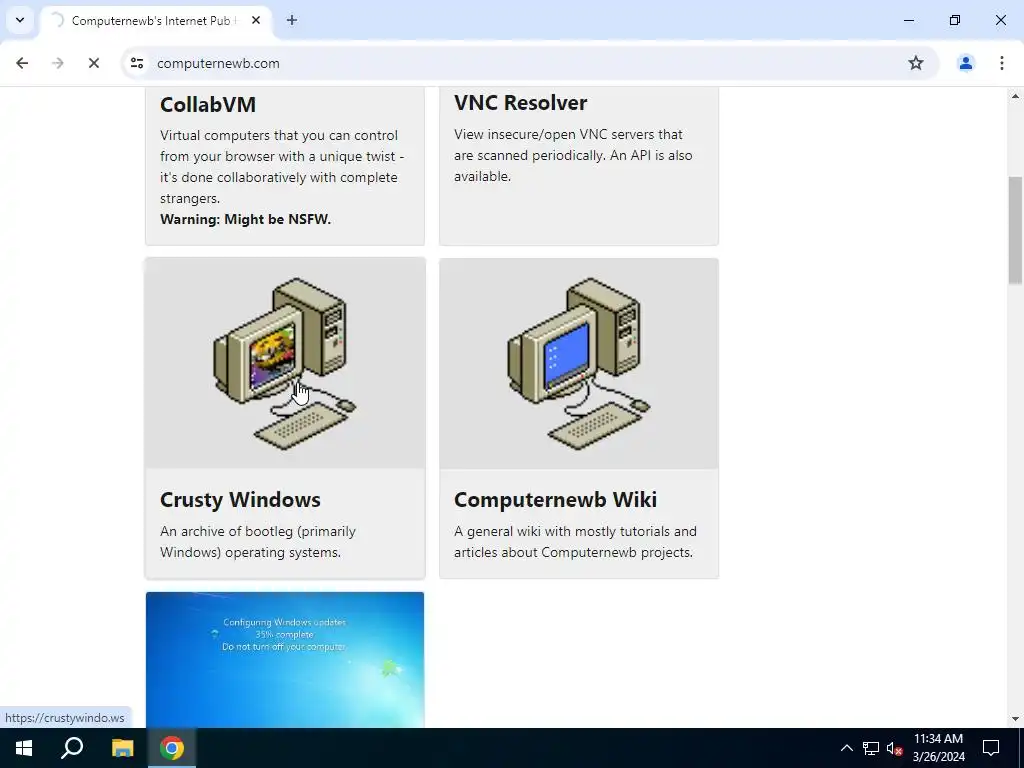Click the scrollbar up arrow

coord(1015,96)
